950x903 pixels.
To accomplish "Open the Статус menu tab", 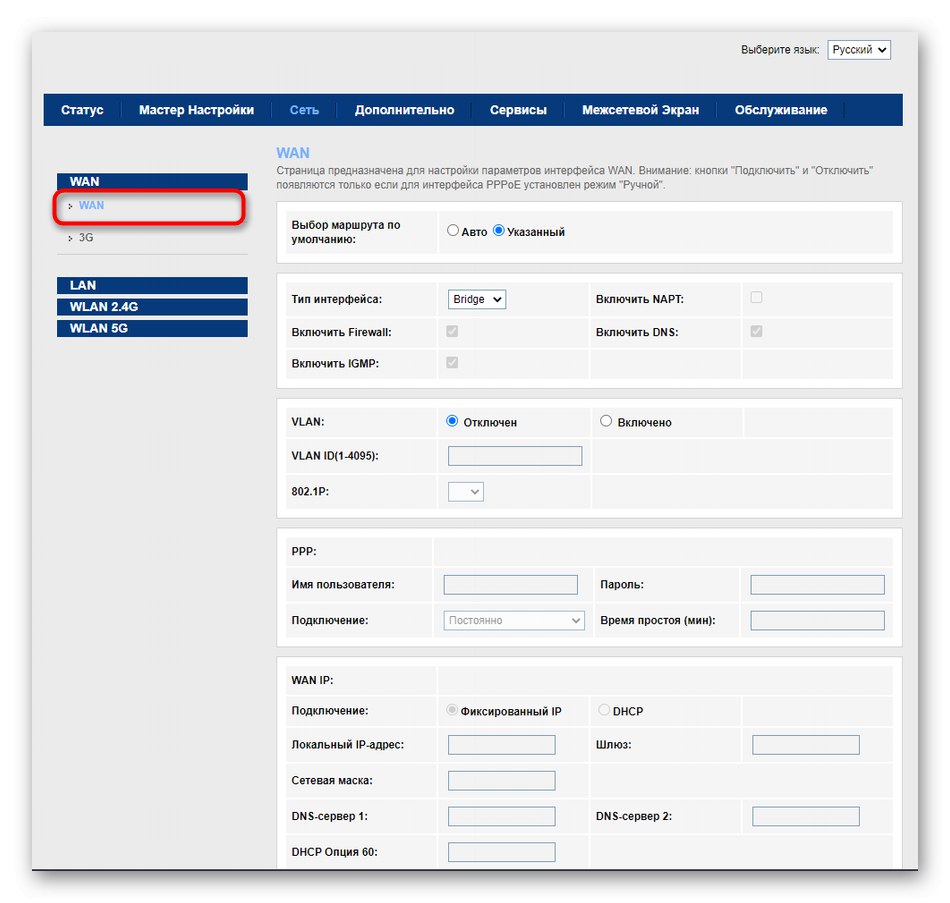I will [82, 110].
